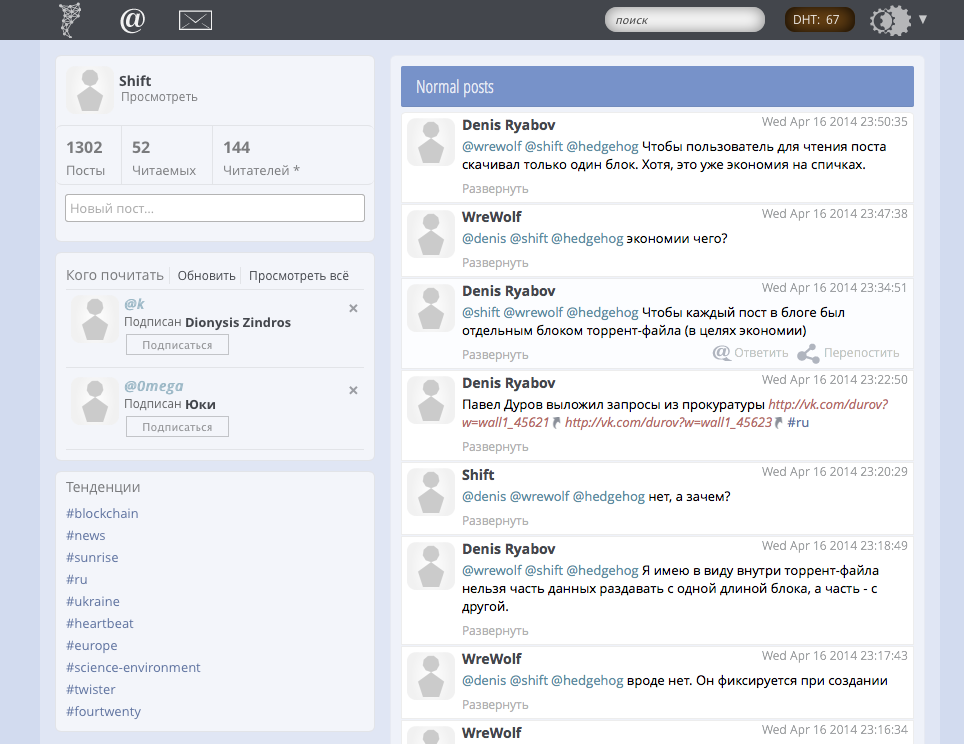
Task: Open the 52 Читаемых following list
Action: (x=164, y=158)
